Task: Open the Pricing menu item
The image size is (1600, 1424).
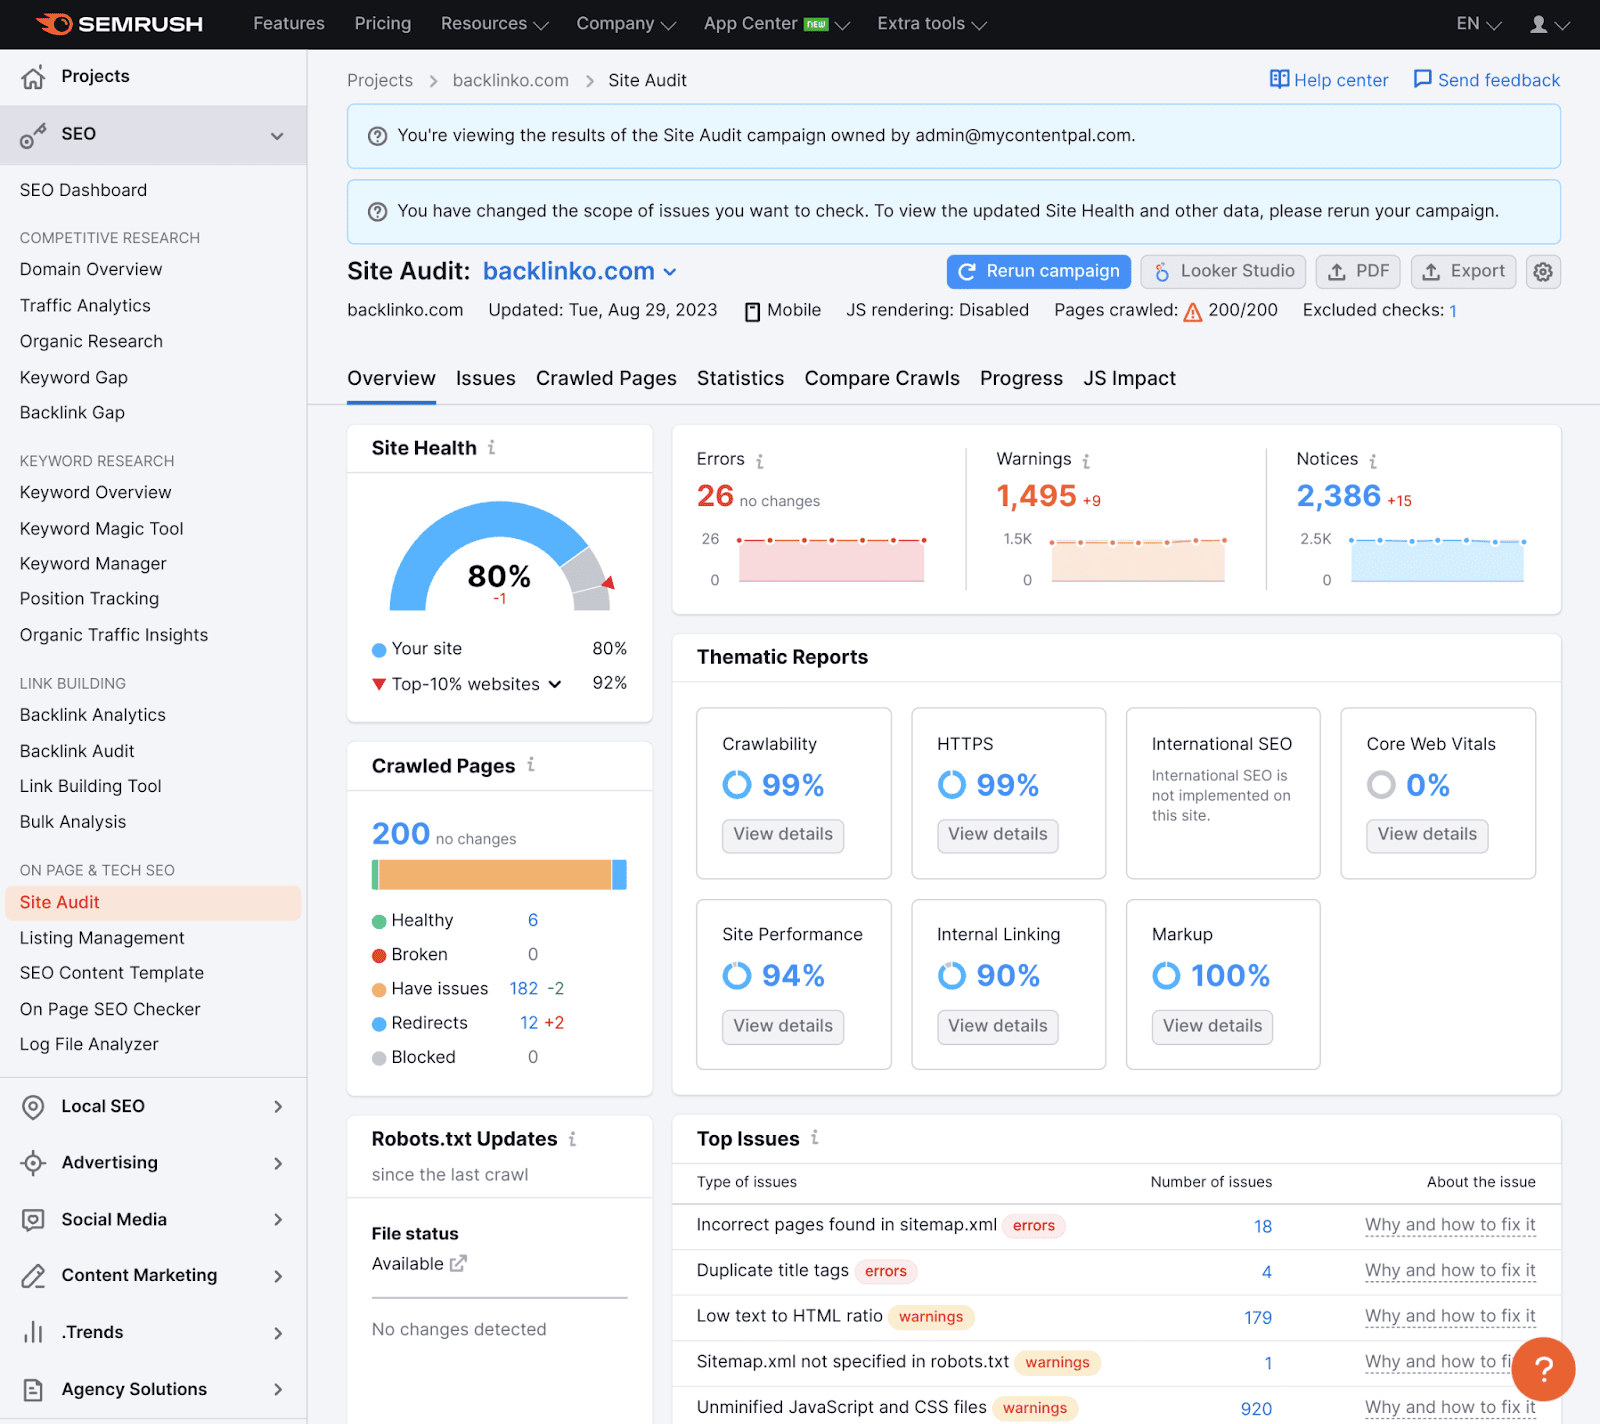Action: pos(383,24)
